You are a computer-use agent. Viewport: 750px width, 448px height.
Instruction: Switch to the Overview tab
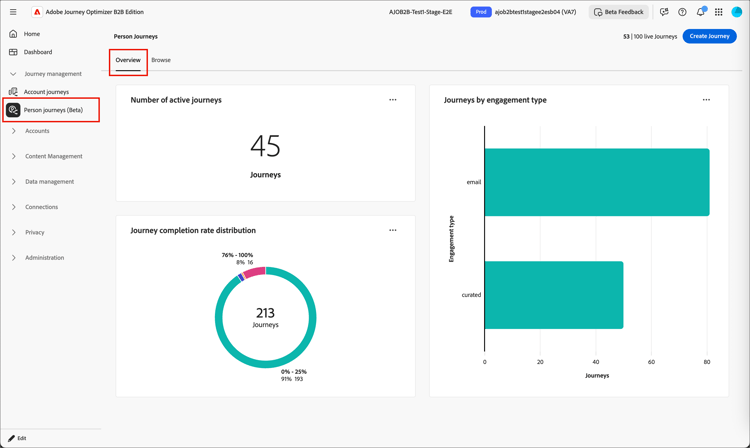coord(128,60)
